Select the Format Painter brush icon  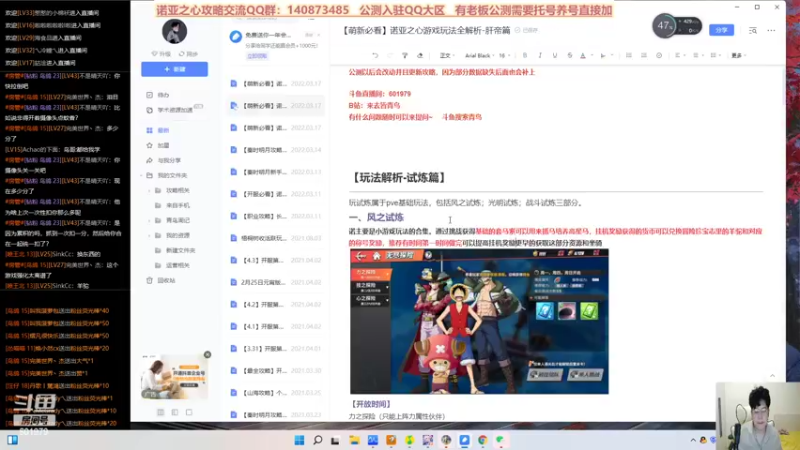(405, 55)
